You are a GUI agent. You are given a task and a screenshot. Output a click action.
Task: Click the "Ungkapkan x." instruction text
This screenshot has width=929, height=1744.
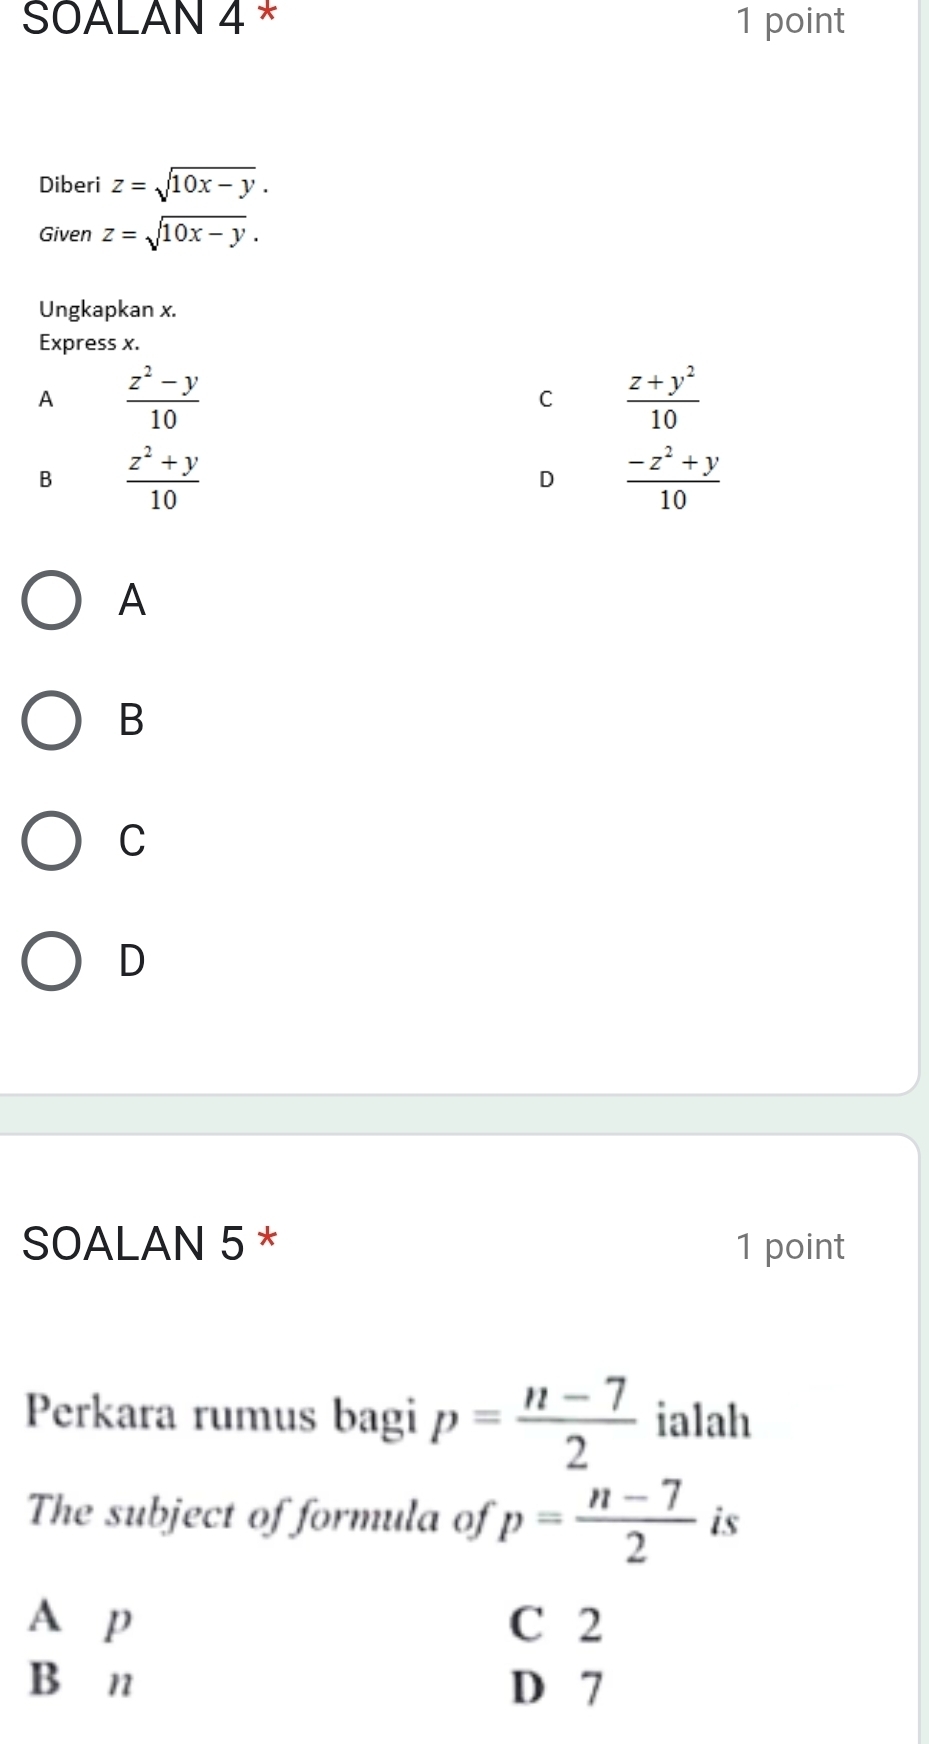click(107, 309)
